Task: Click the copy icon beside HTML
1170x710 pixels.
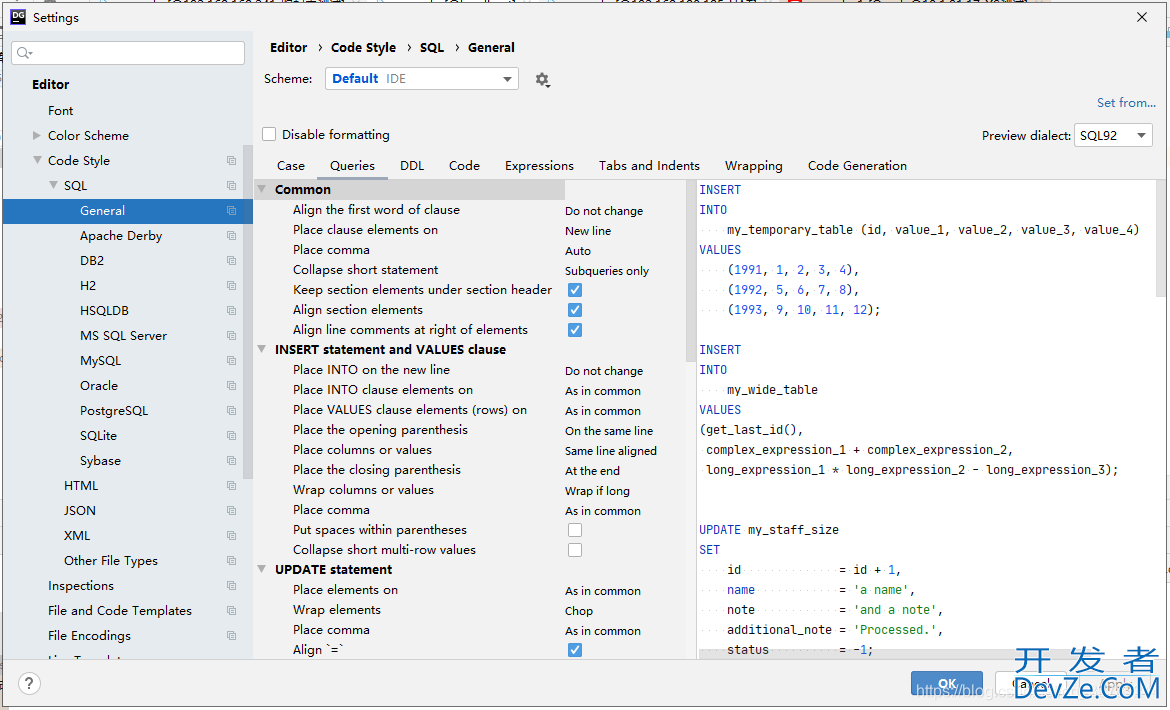Action: coord(231,486)
